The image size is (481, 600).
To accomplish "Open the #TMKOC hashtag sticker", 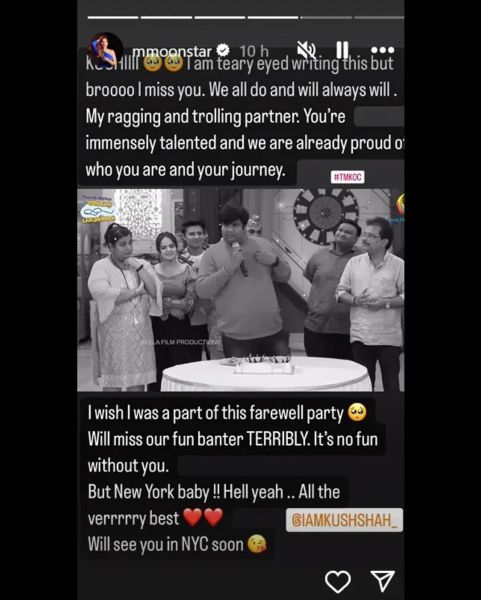I will click(347, 177).
